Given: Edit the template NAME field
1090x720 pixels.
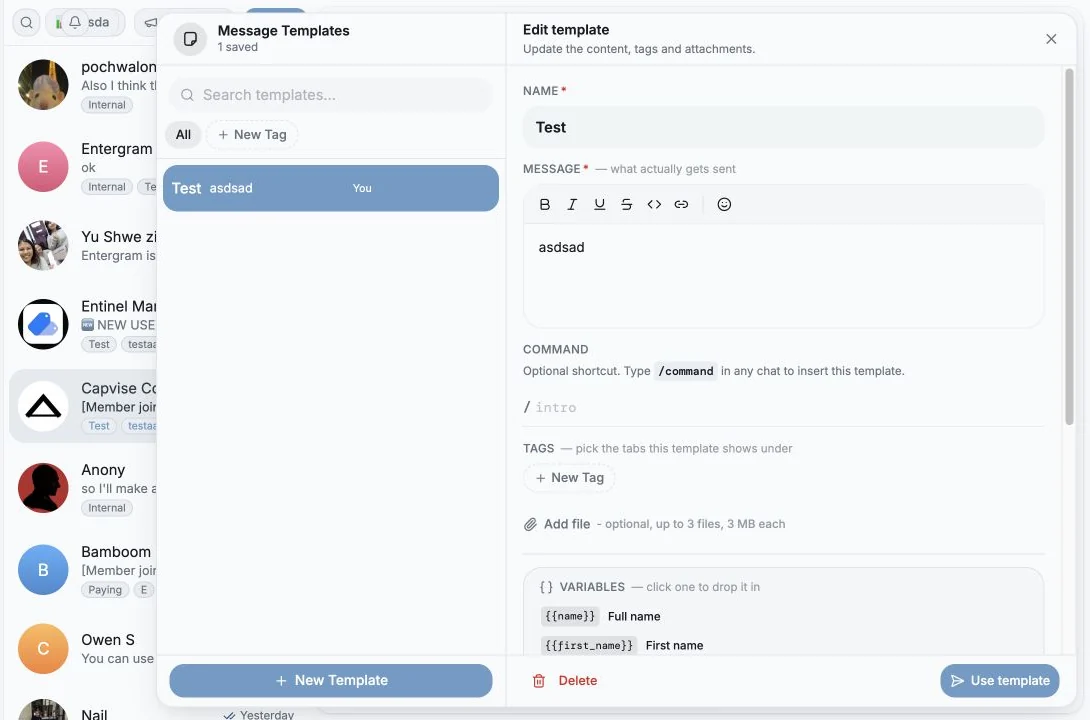Looking at the screenshot, I should click(x=783, y=127).
